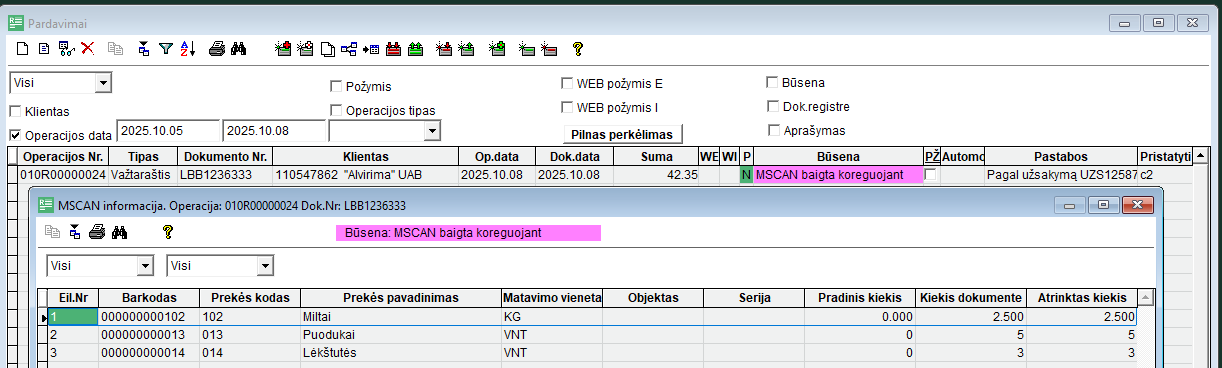Select the Puodukai product row
Screen dimensions: 1222x368
point(592,334)
